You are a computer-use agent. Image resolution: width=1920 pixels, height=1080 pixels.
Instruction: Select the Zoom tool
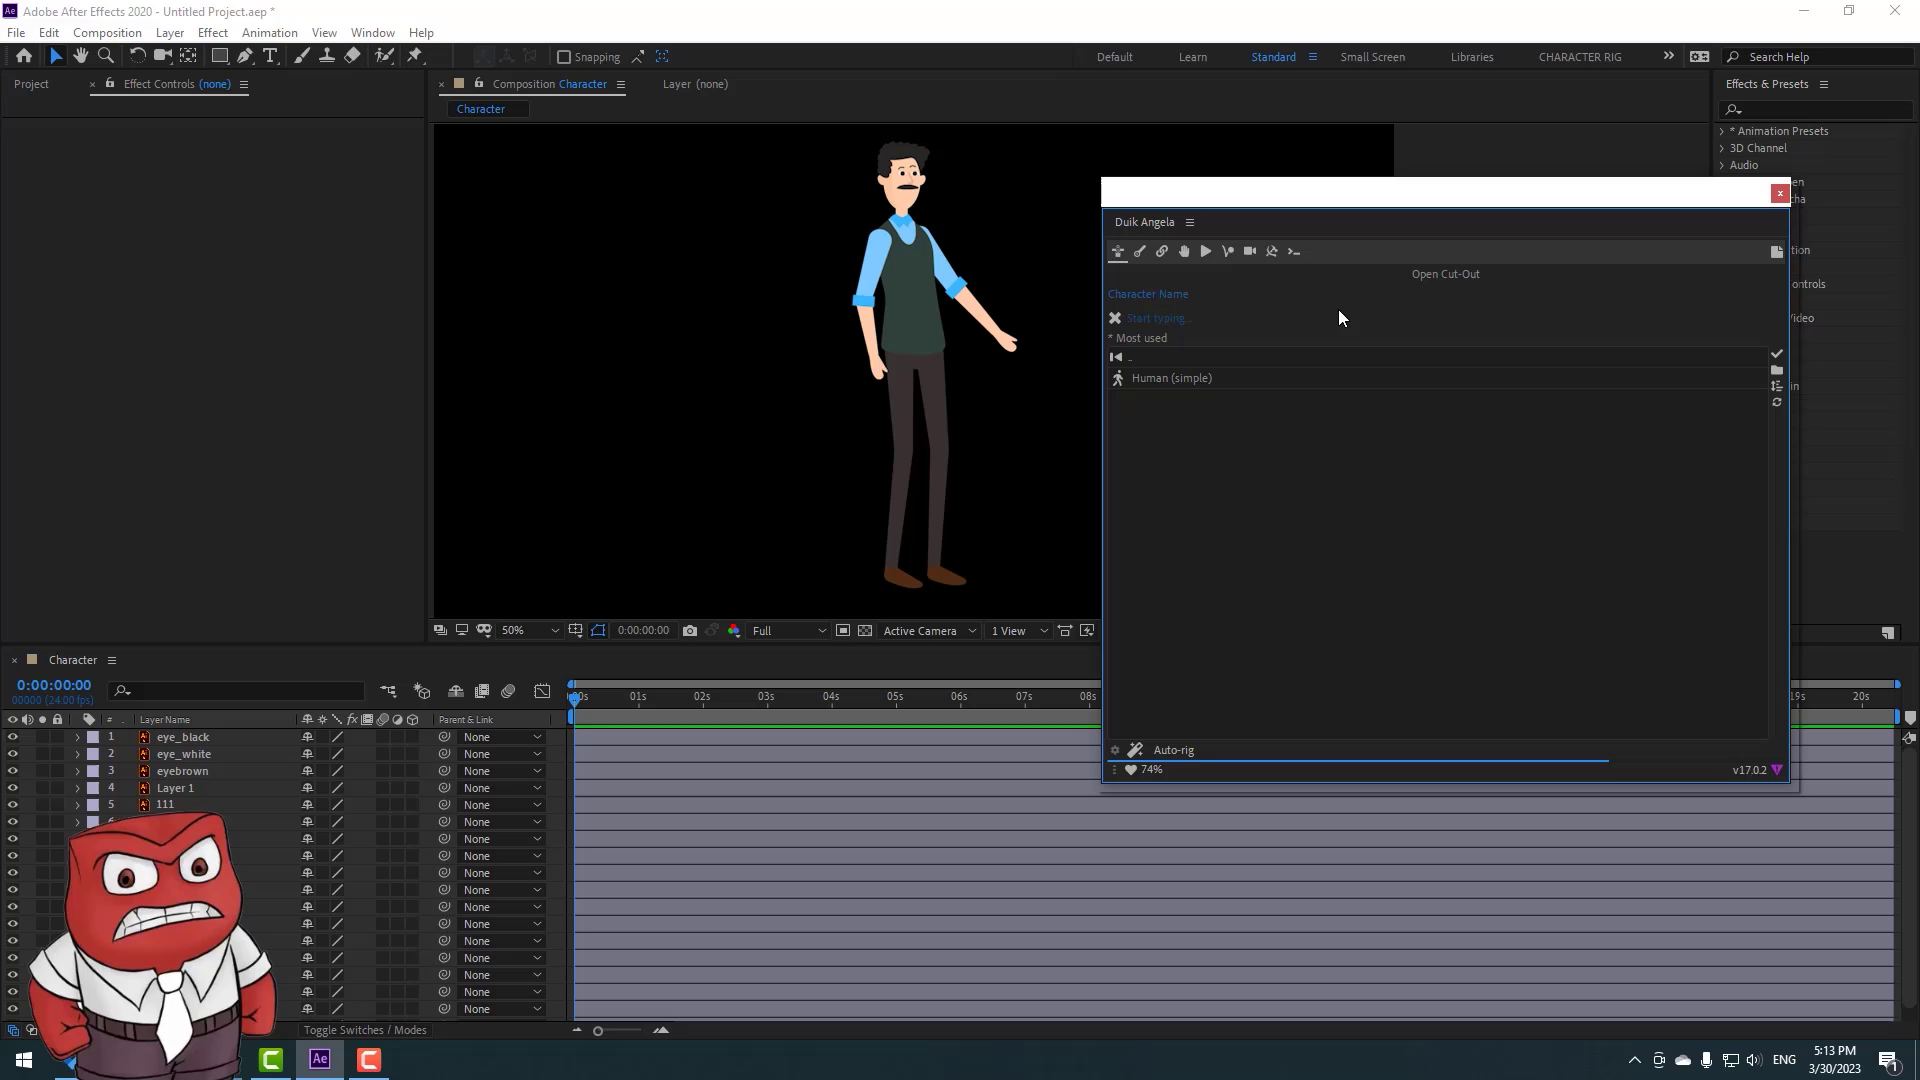pyautogui.click(x=106, y=56)
